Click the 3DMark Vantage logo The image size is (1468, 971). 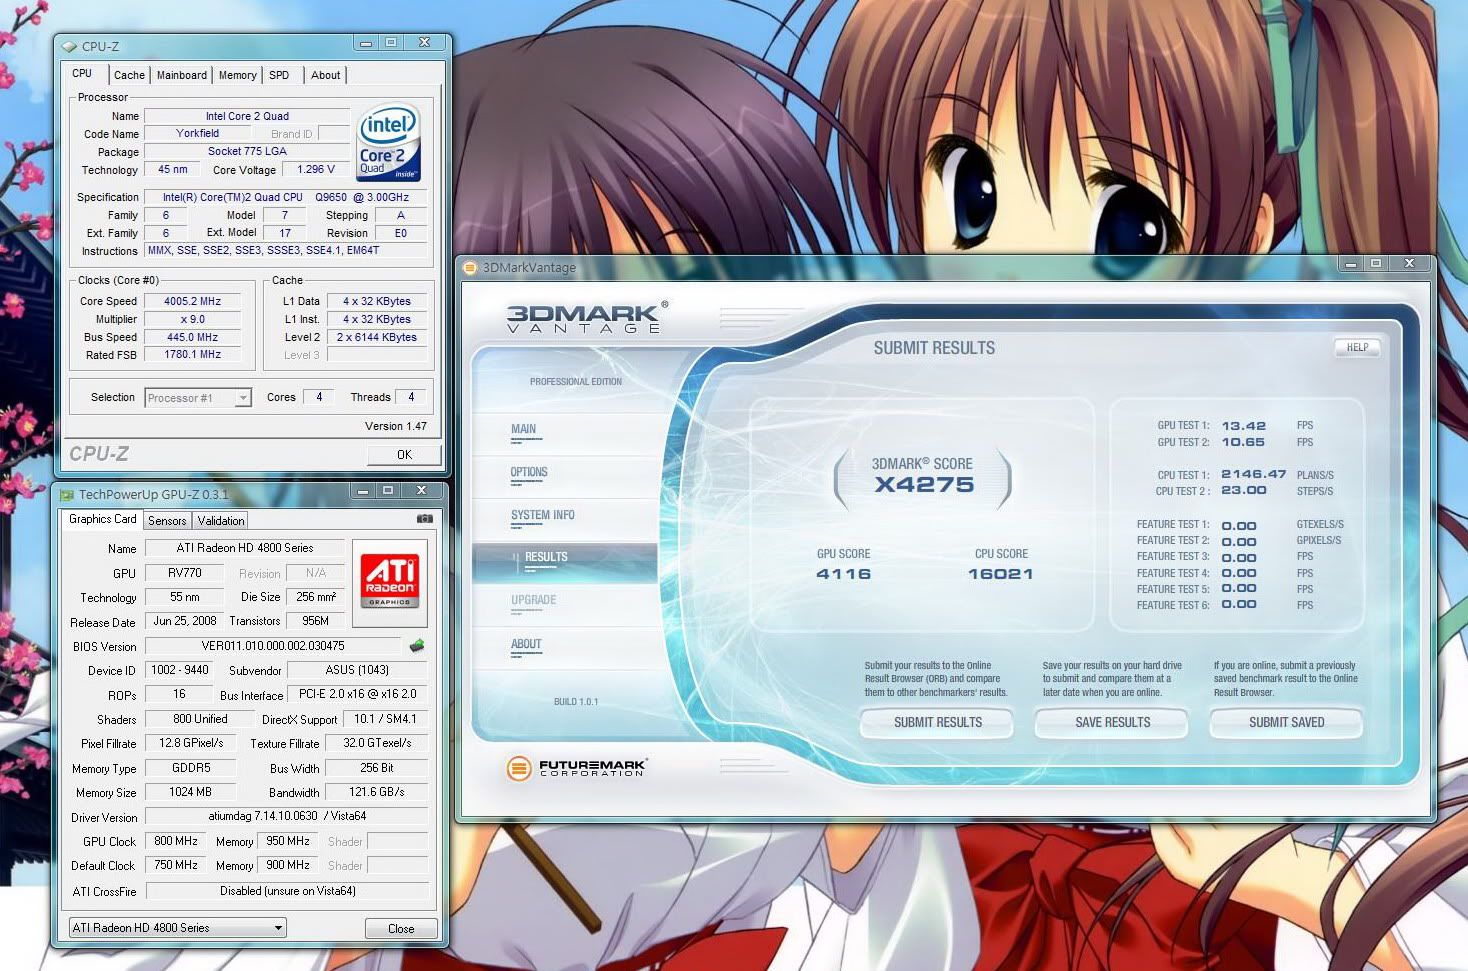tap(585, 318)
